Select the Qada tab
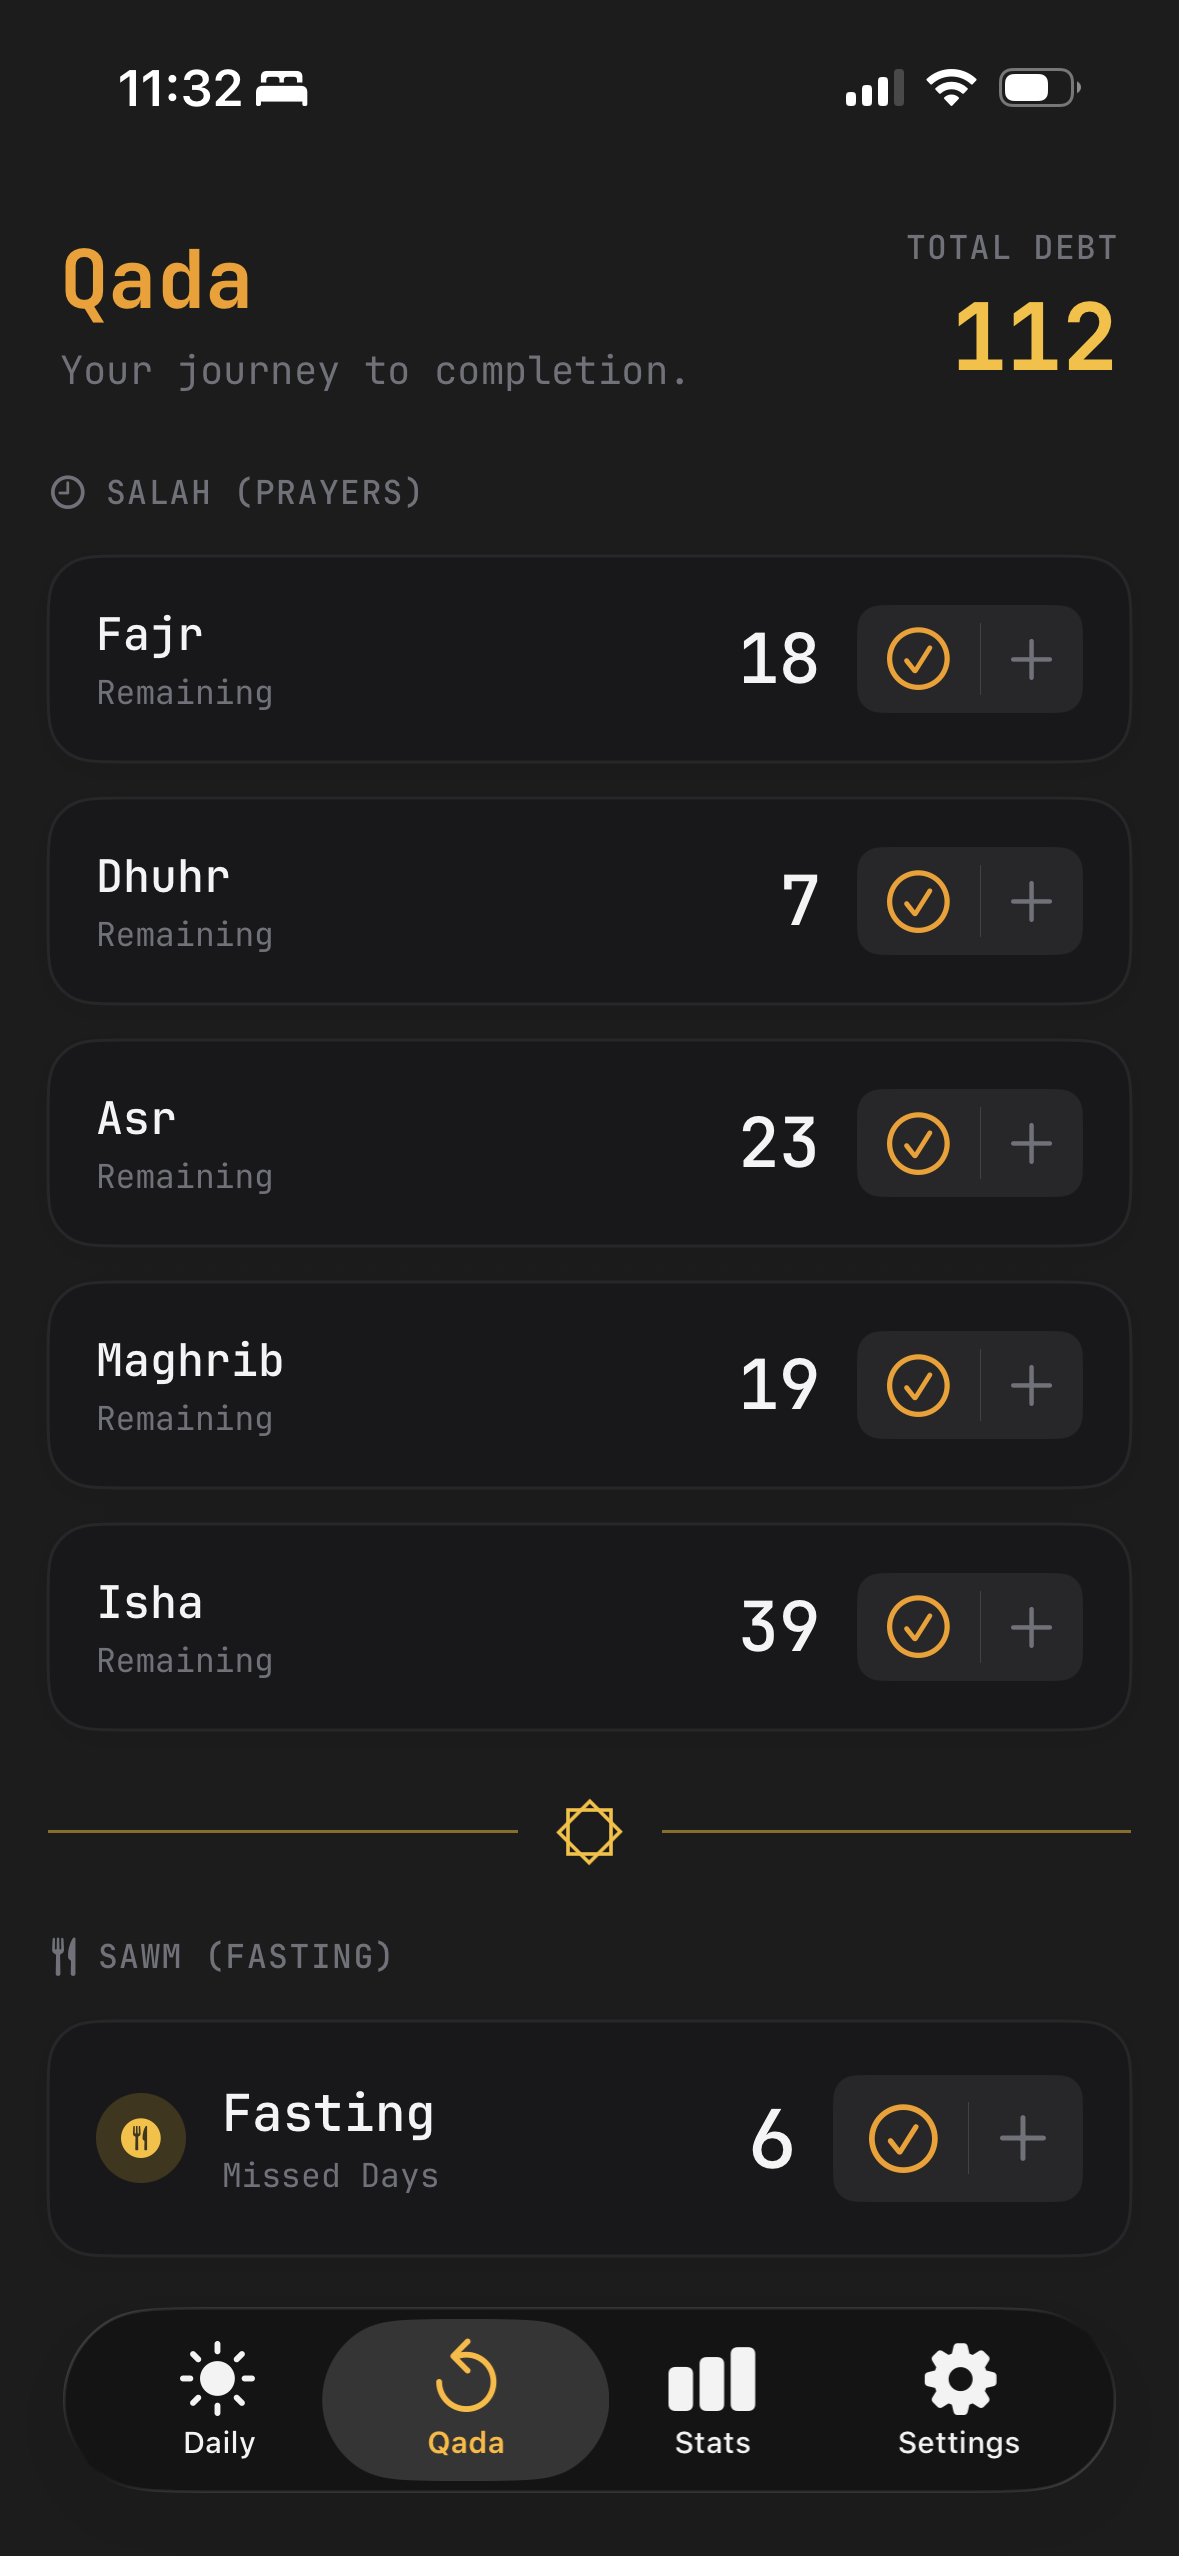 pyautogui.click(x=466, y=2399)
